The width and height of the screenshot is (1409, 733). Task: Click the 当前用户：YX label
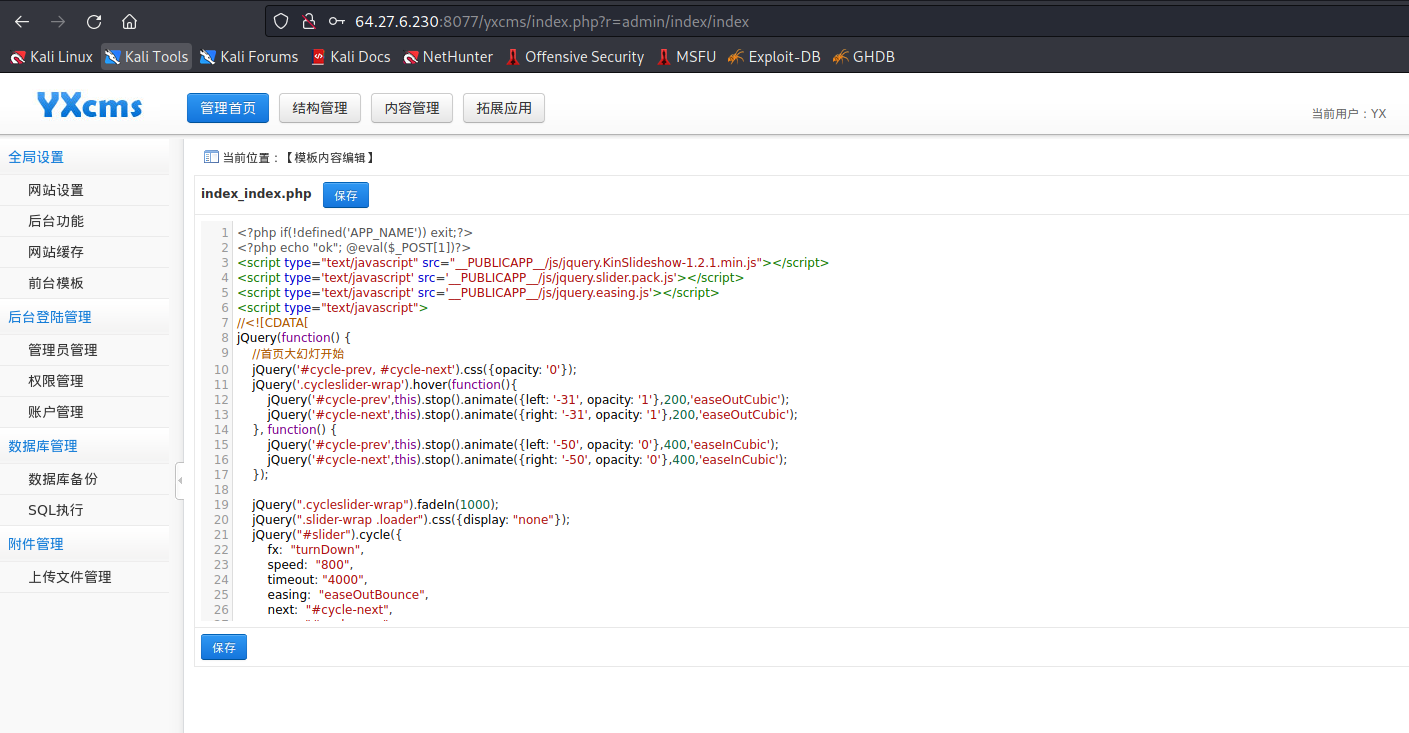pos(1348,114)
